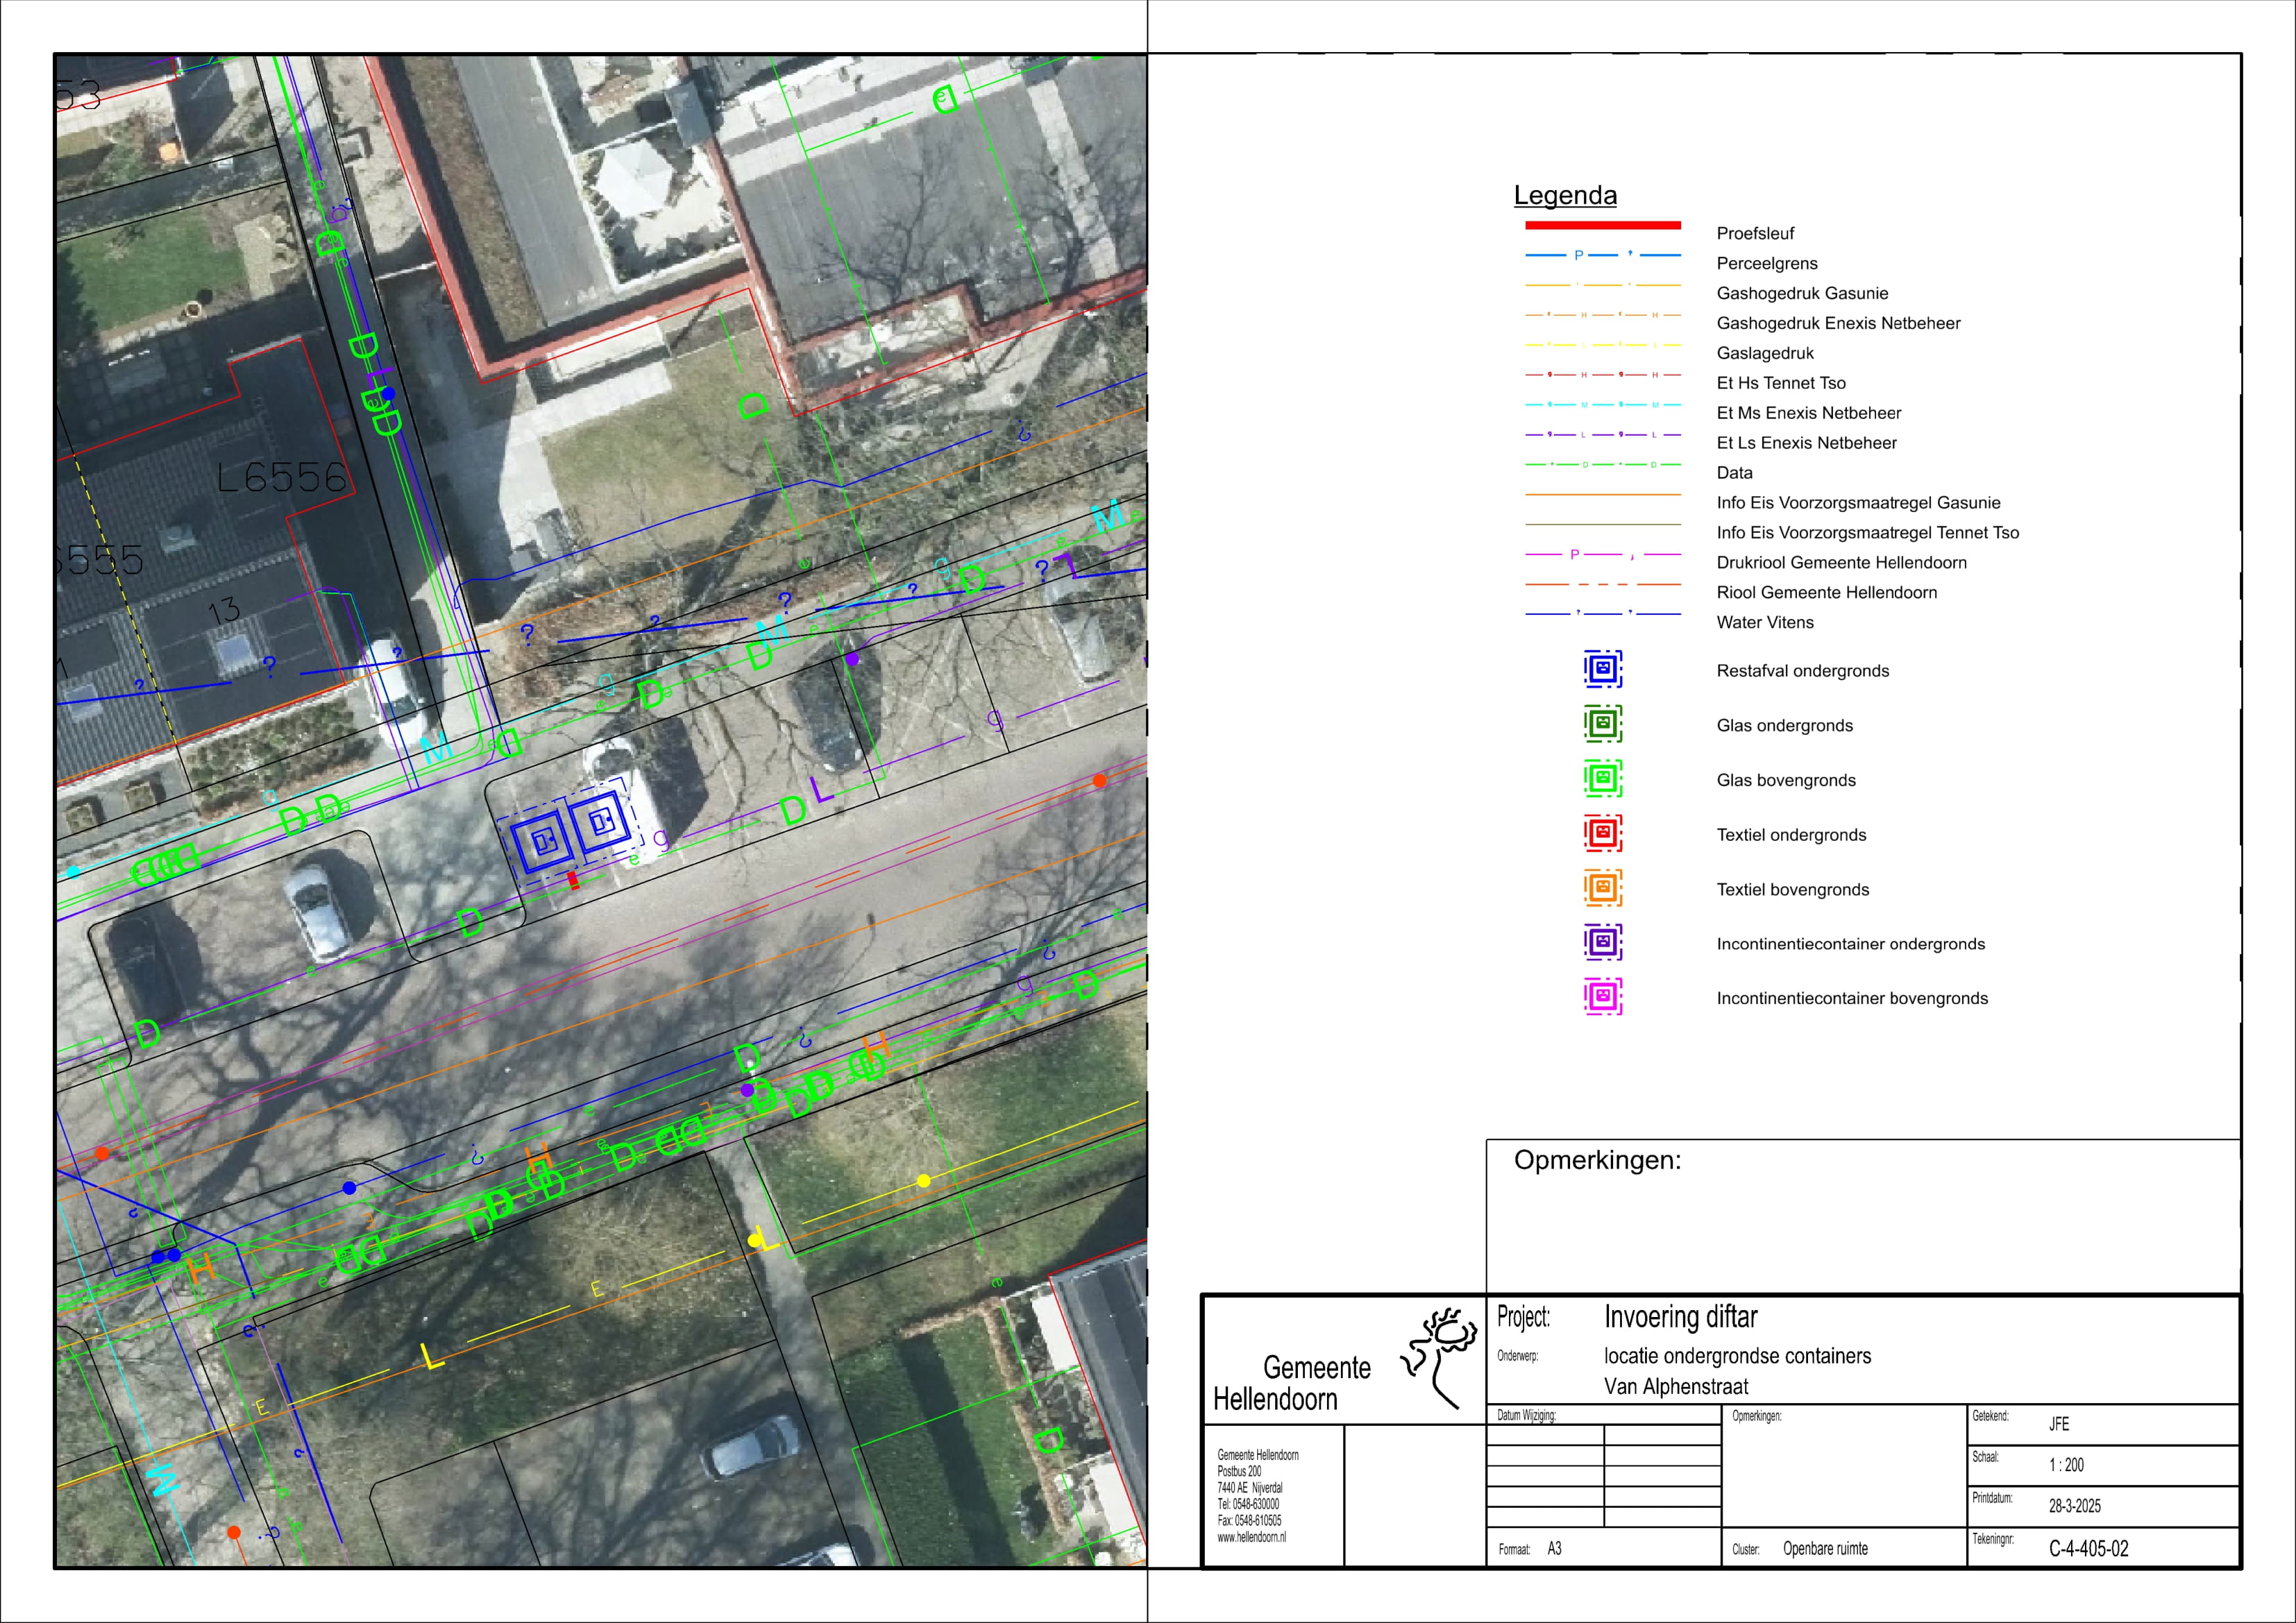Click the parcel label L6556 on map

(x=282, y=478)
